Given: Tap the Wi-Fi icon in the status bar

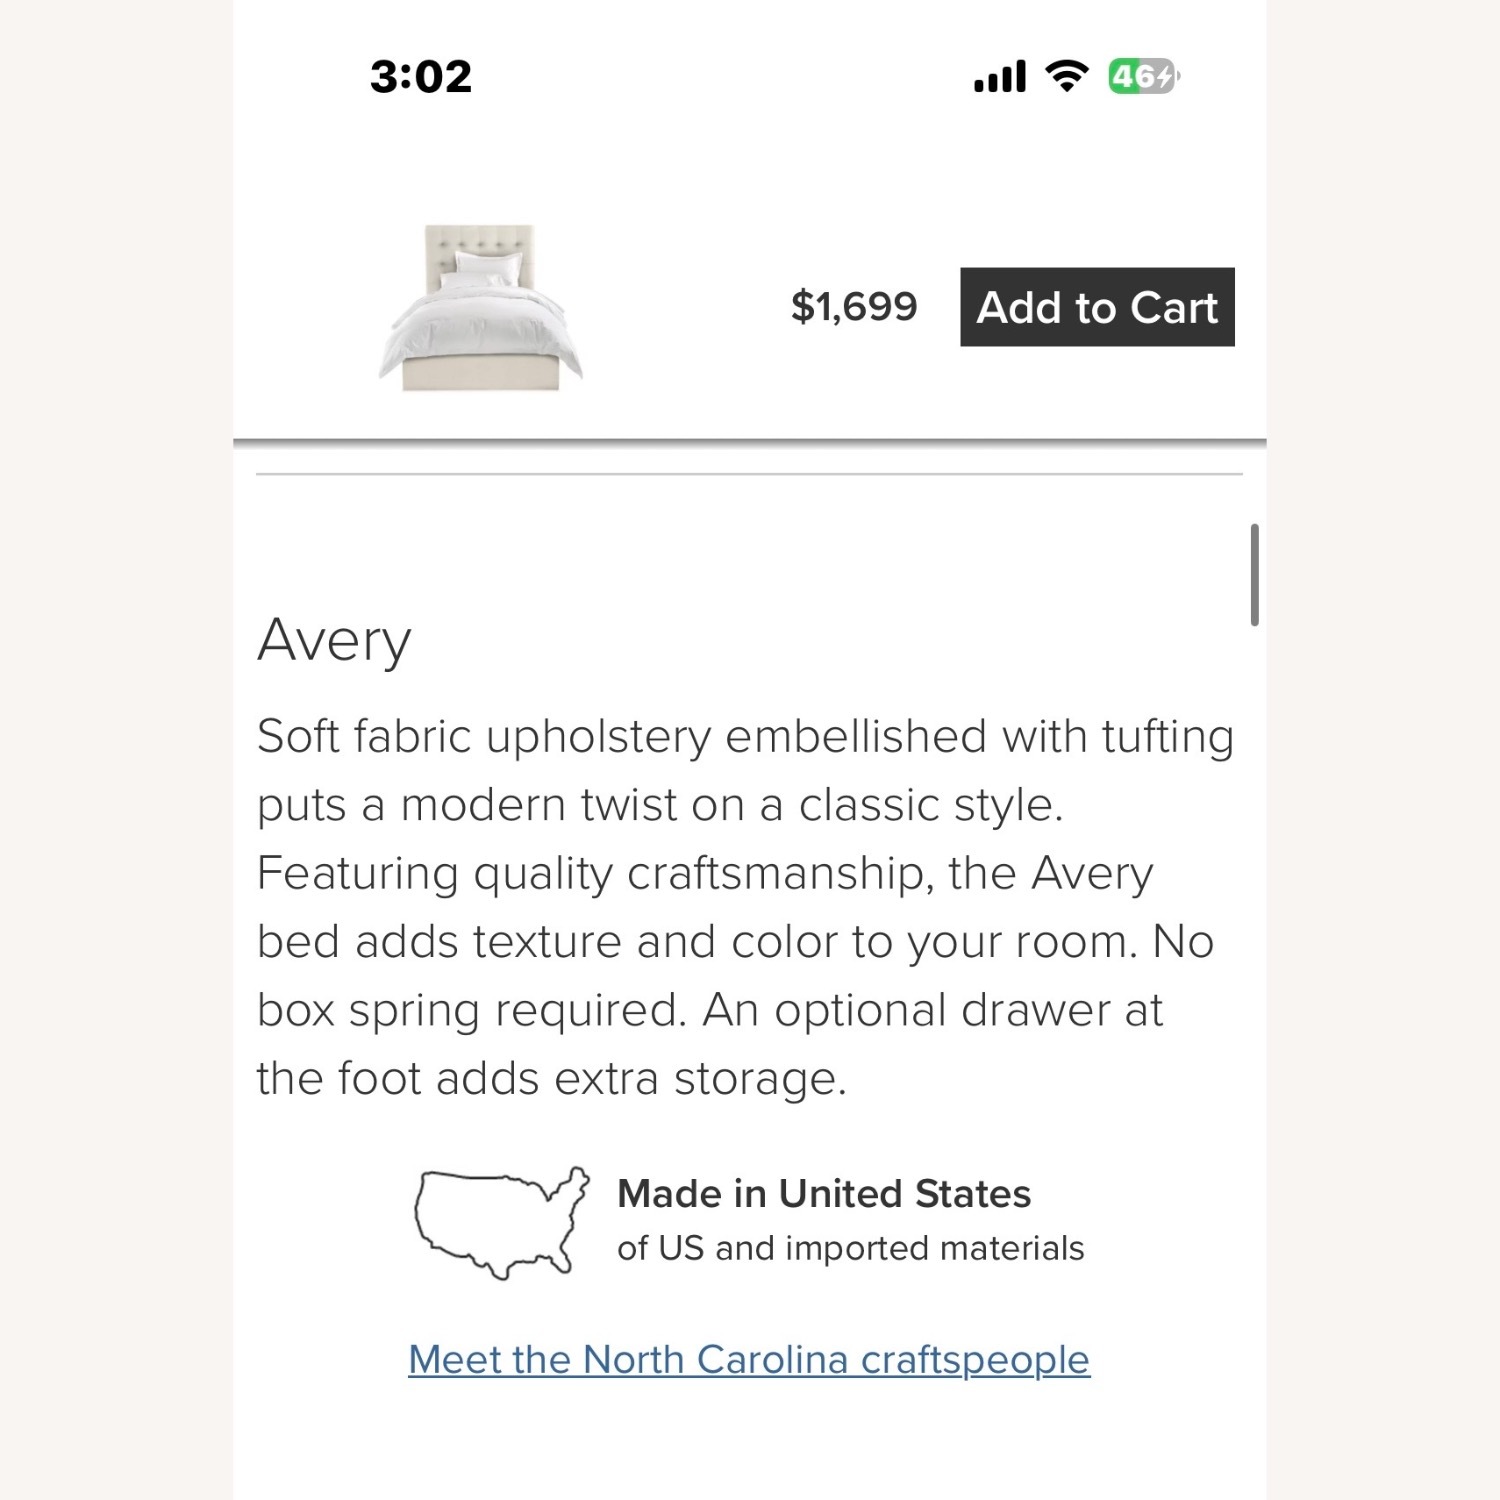Looking at the screenshot, I should pyautogui.click(x=1066, y=76).
